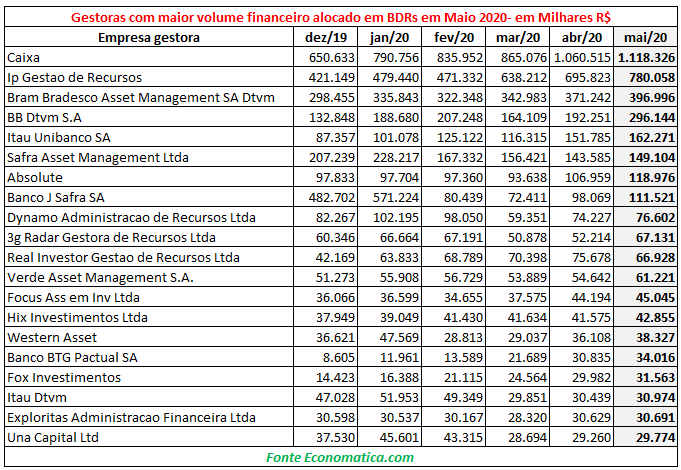Click the 'mar/20' column header
681x470 pixels.
coord(518,37)
